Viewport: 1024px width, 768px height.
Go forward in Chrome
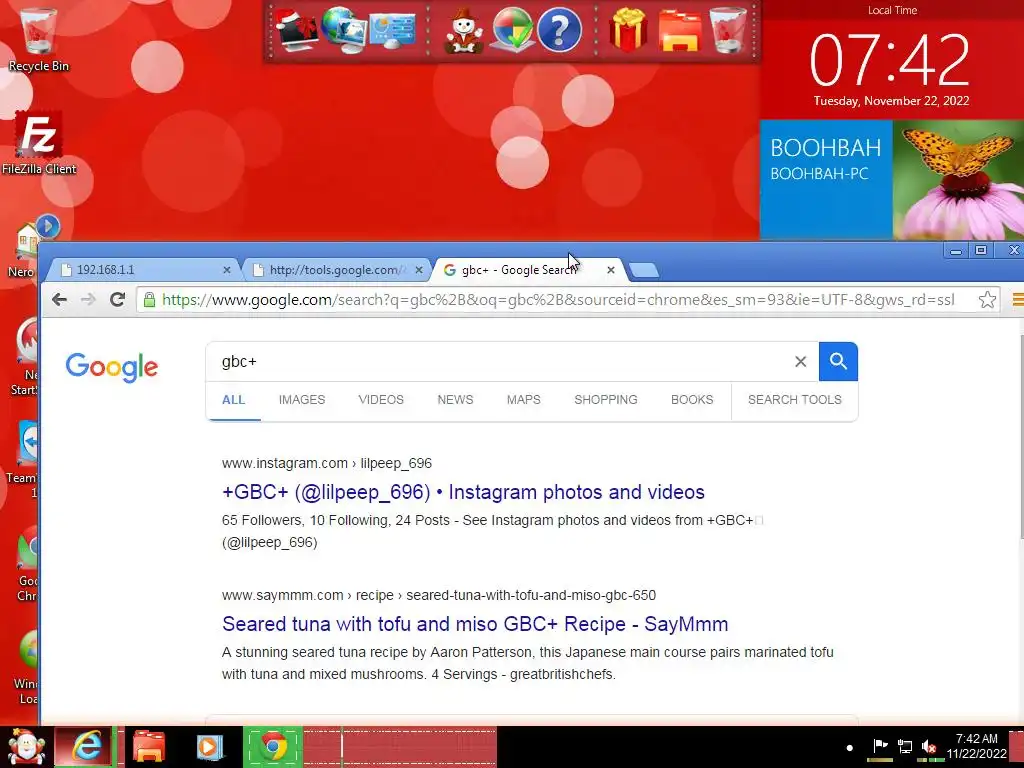[88, 300]
